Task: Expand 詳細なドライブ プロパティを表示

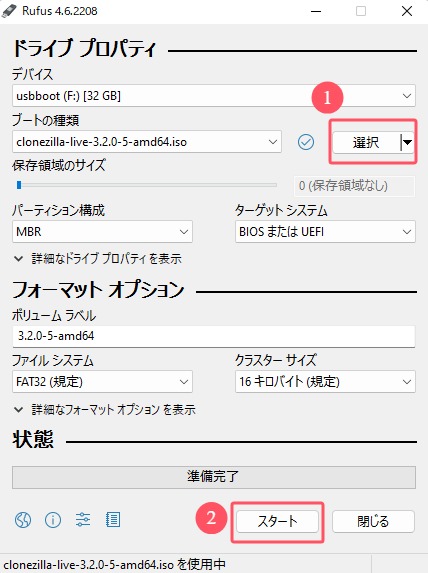Action: click(98, 259)
